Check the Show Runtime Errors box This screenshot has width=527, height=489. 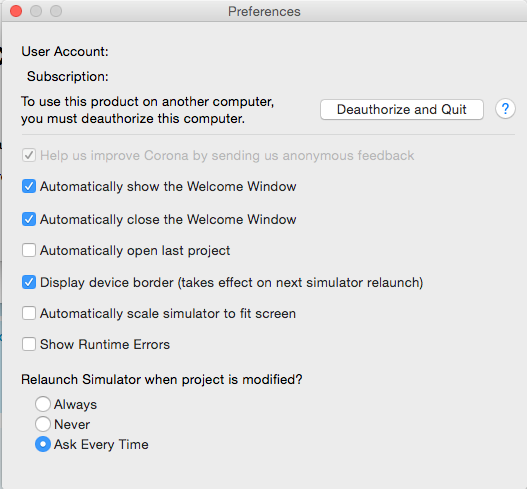(x=29, y=344)
